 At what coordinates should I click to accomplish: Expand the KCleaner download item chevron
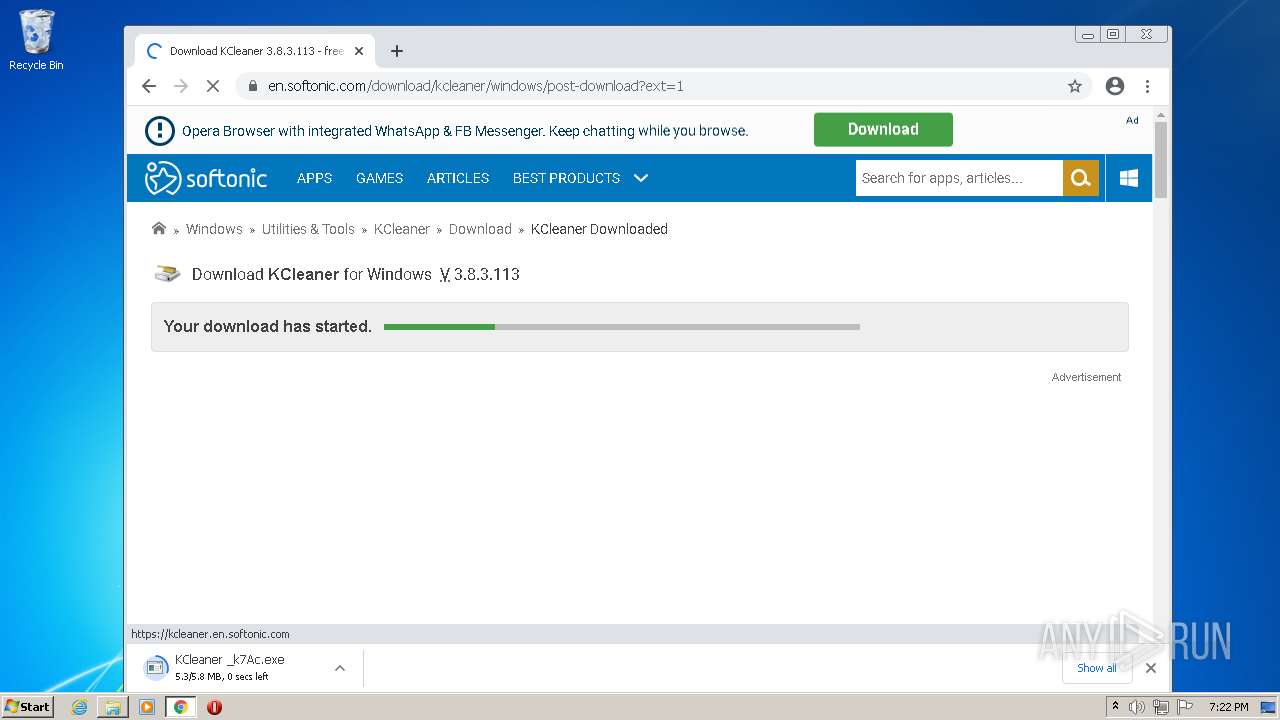(x=340, y=668)
